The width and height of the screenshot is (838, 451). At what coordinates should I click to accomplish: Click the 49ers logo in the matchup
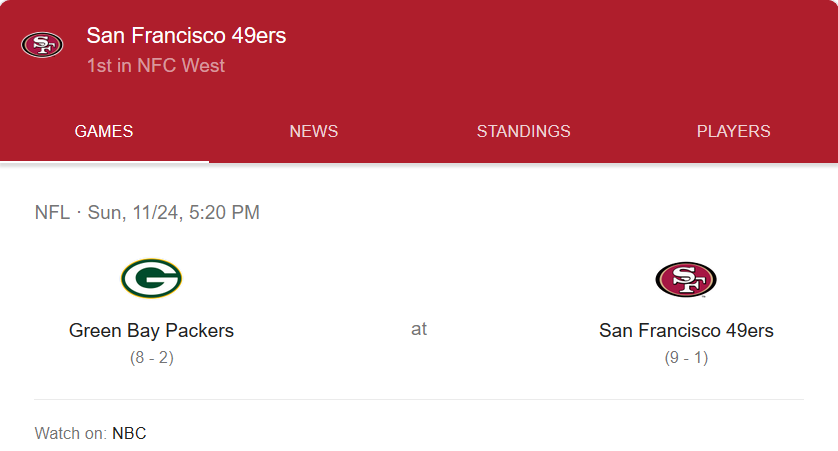point(686,279)
